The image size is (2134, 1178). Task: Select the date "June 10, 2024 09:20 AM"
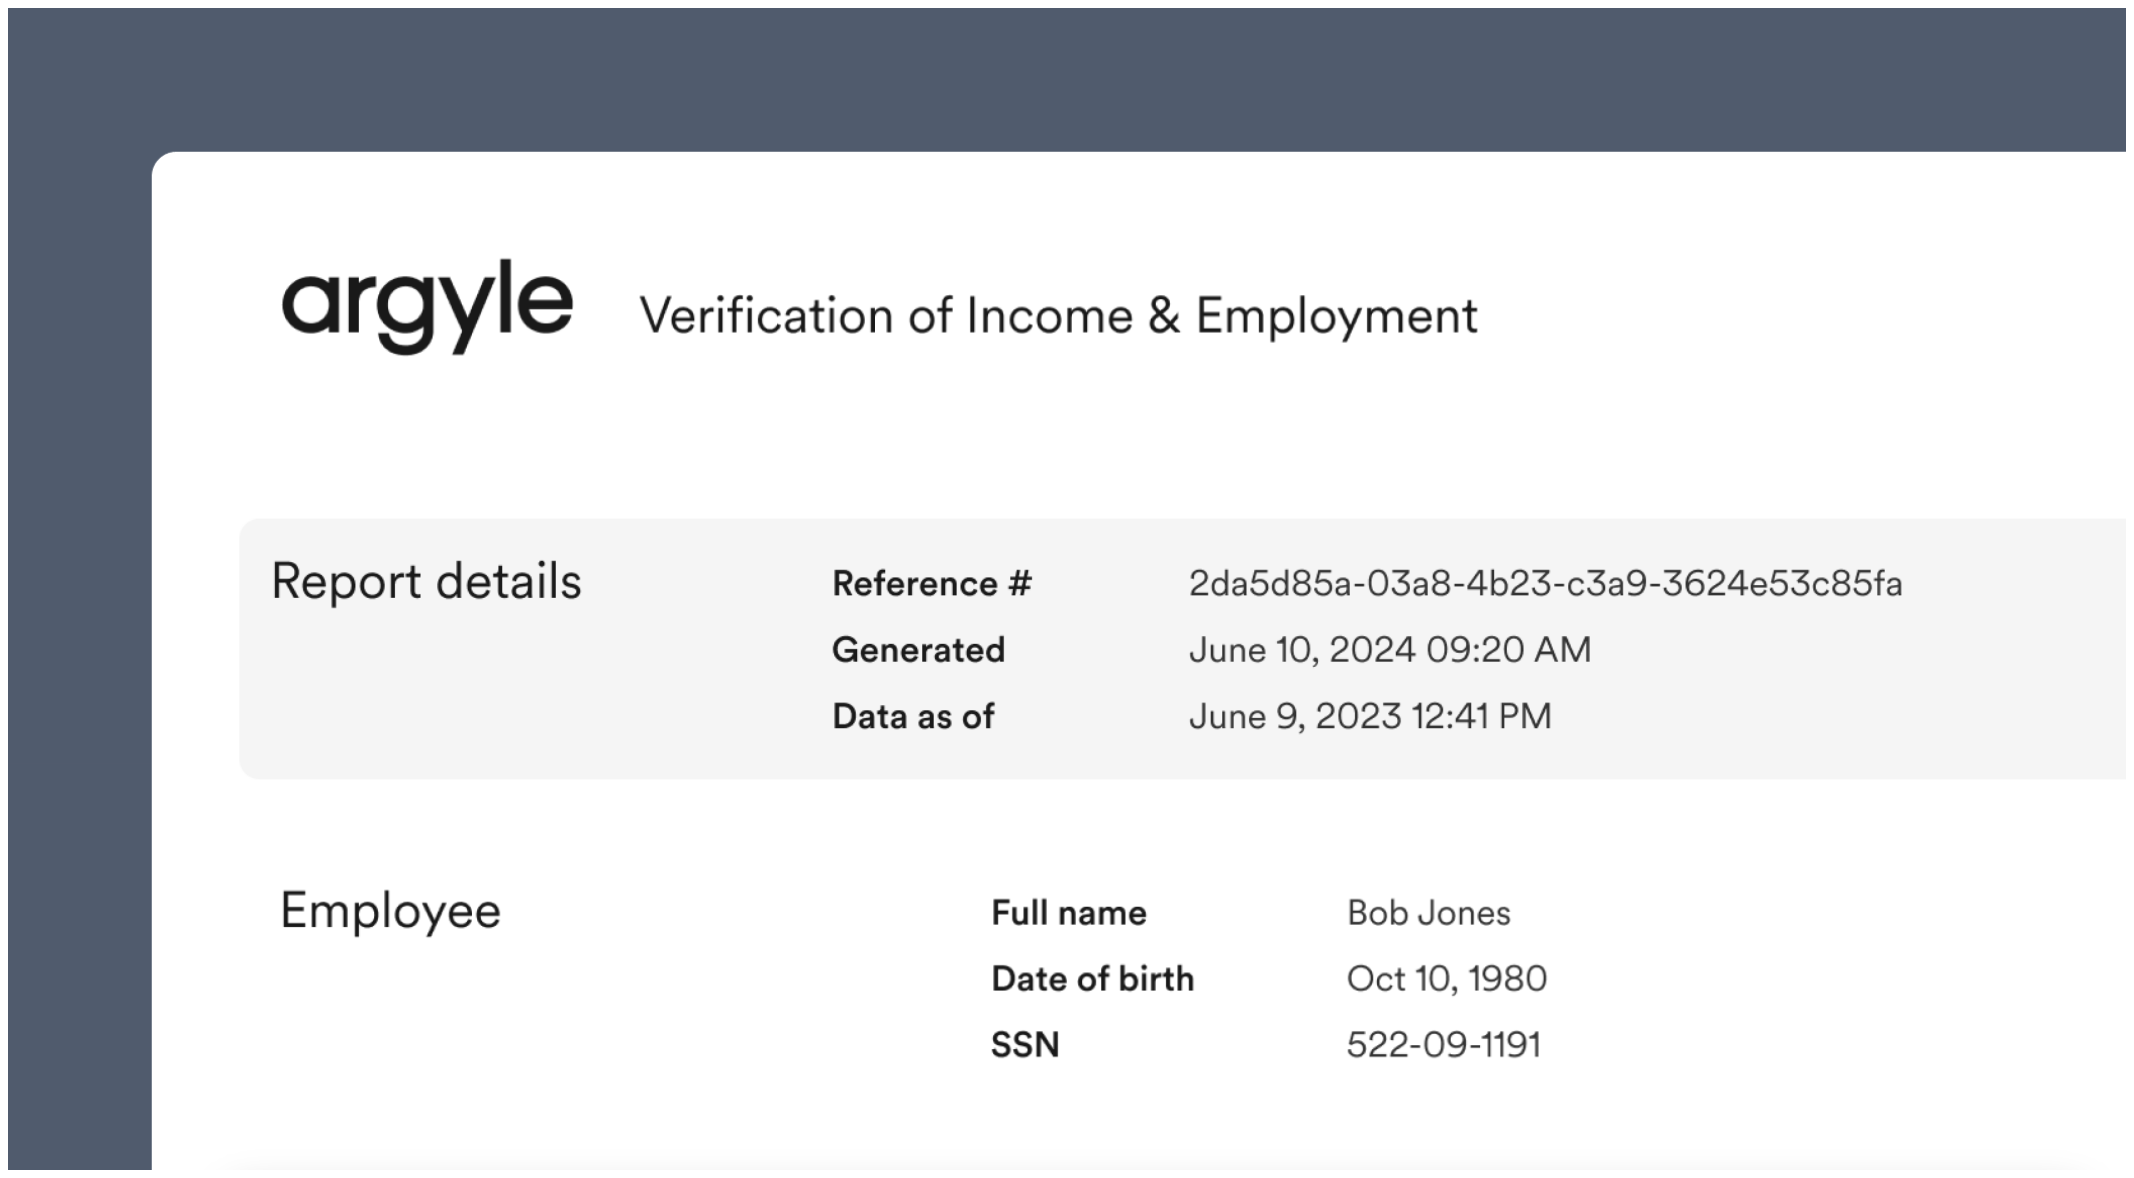[x=1389, y=650]
